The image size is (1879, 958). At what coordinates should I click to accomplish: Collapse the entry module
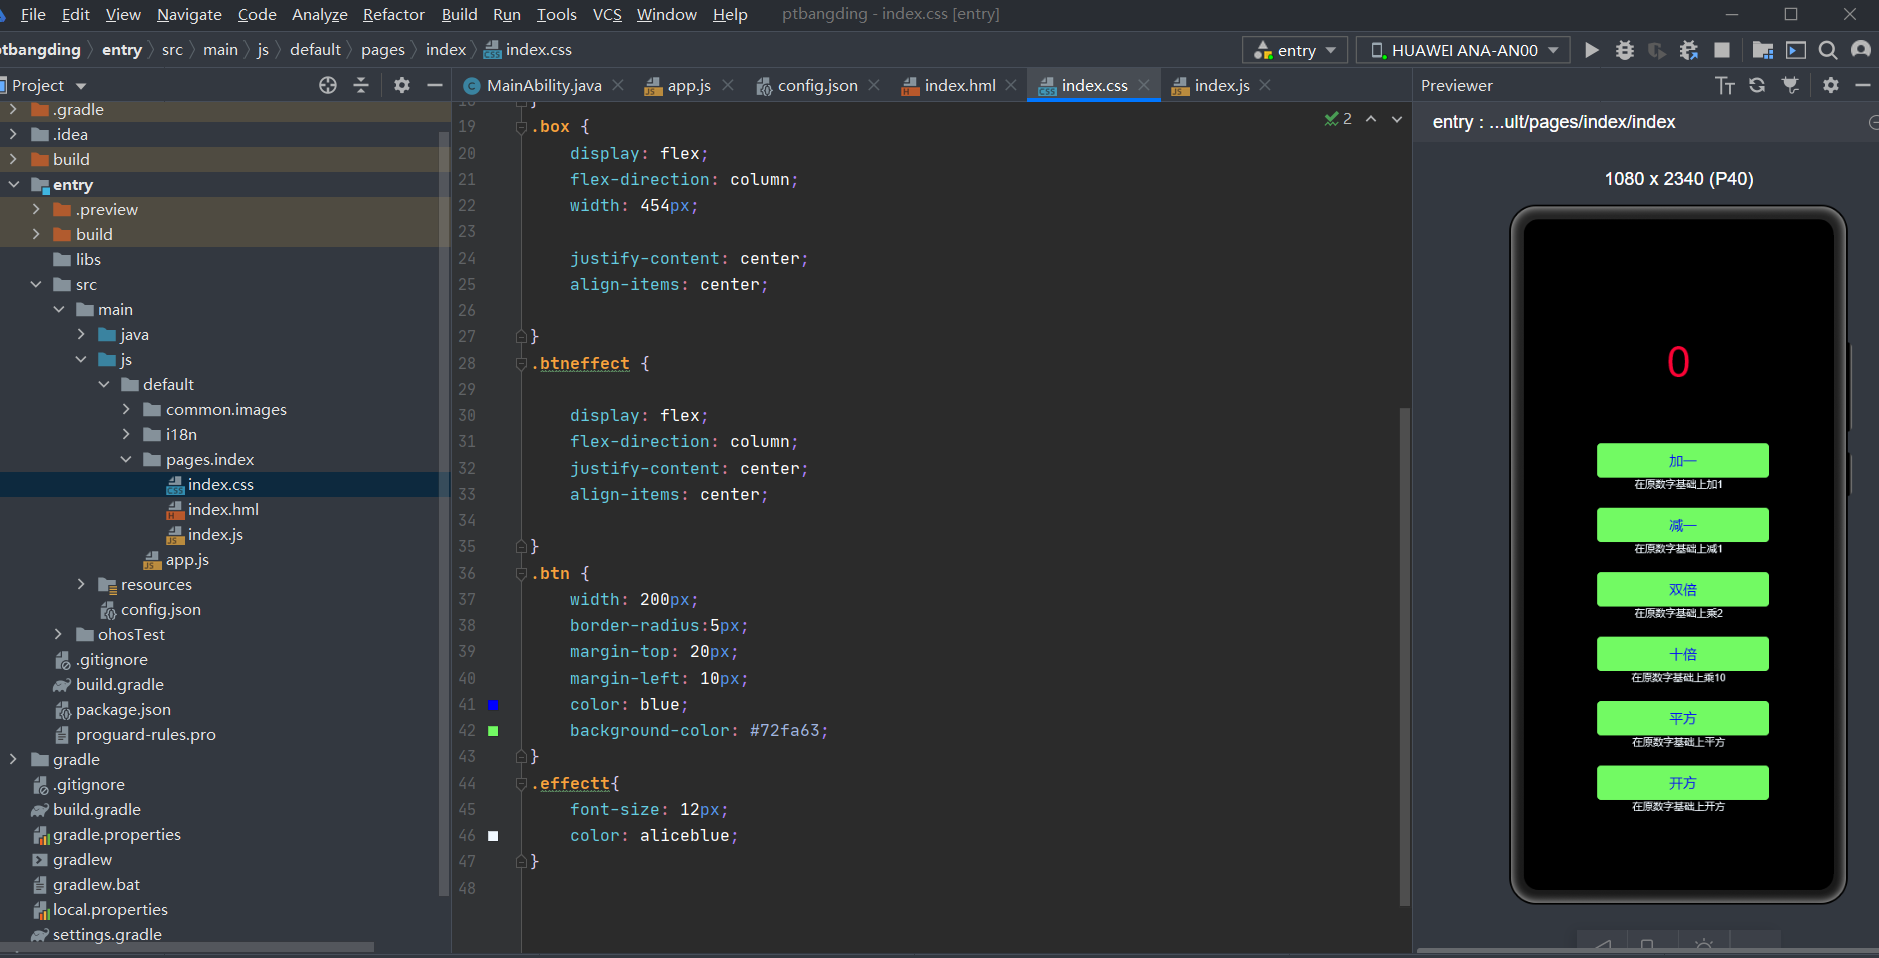click(13, 184)
